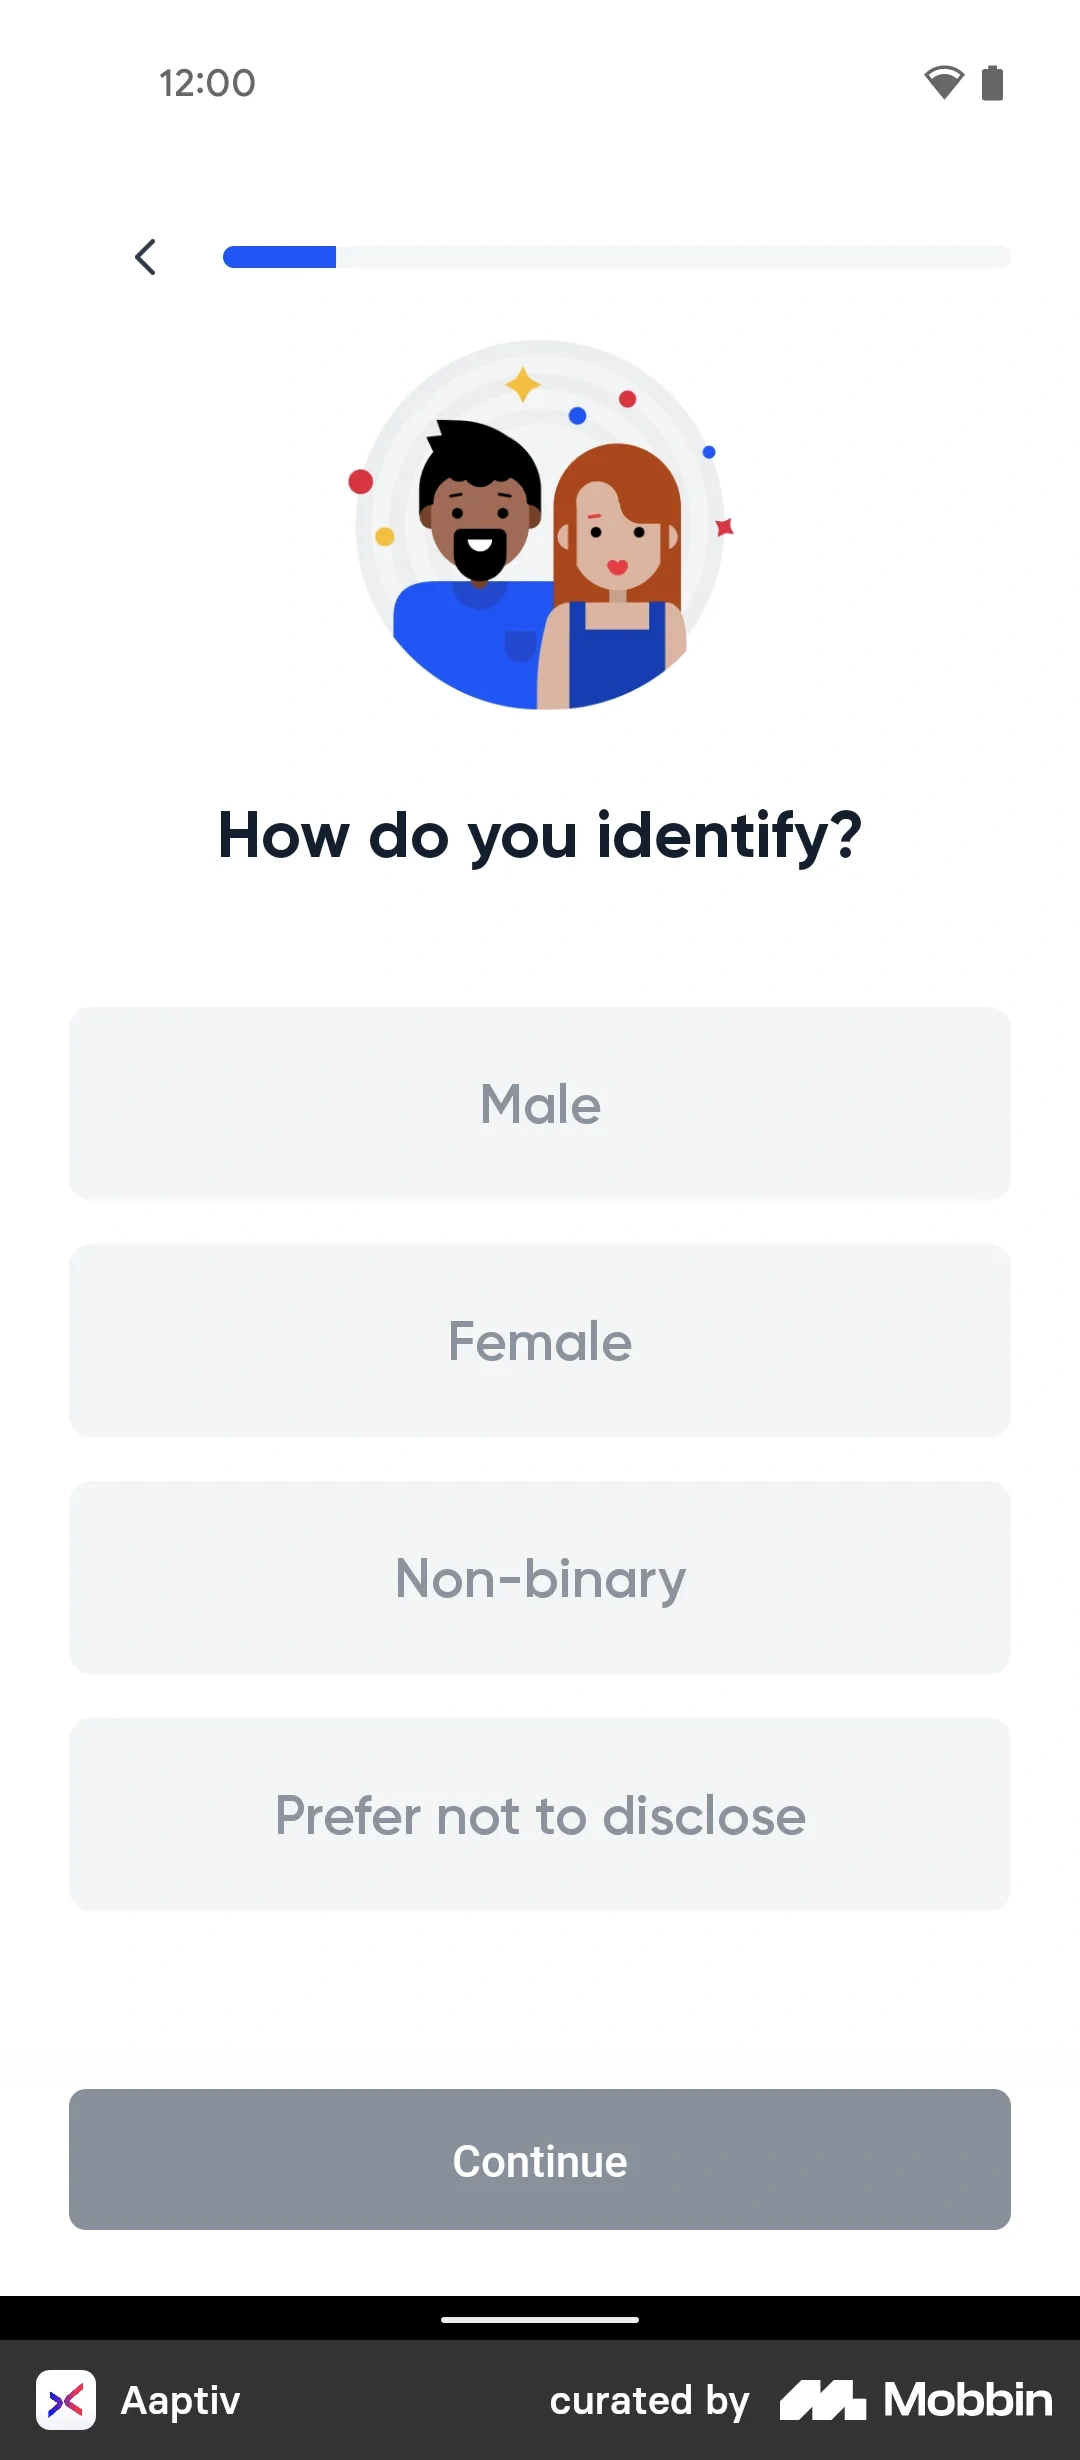Choose Non-binary as your identity

coord(540,1578)
